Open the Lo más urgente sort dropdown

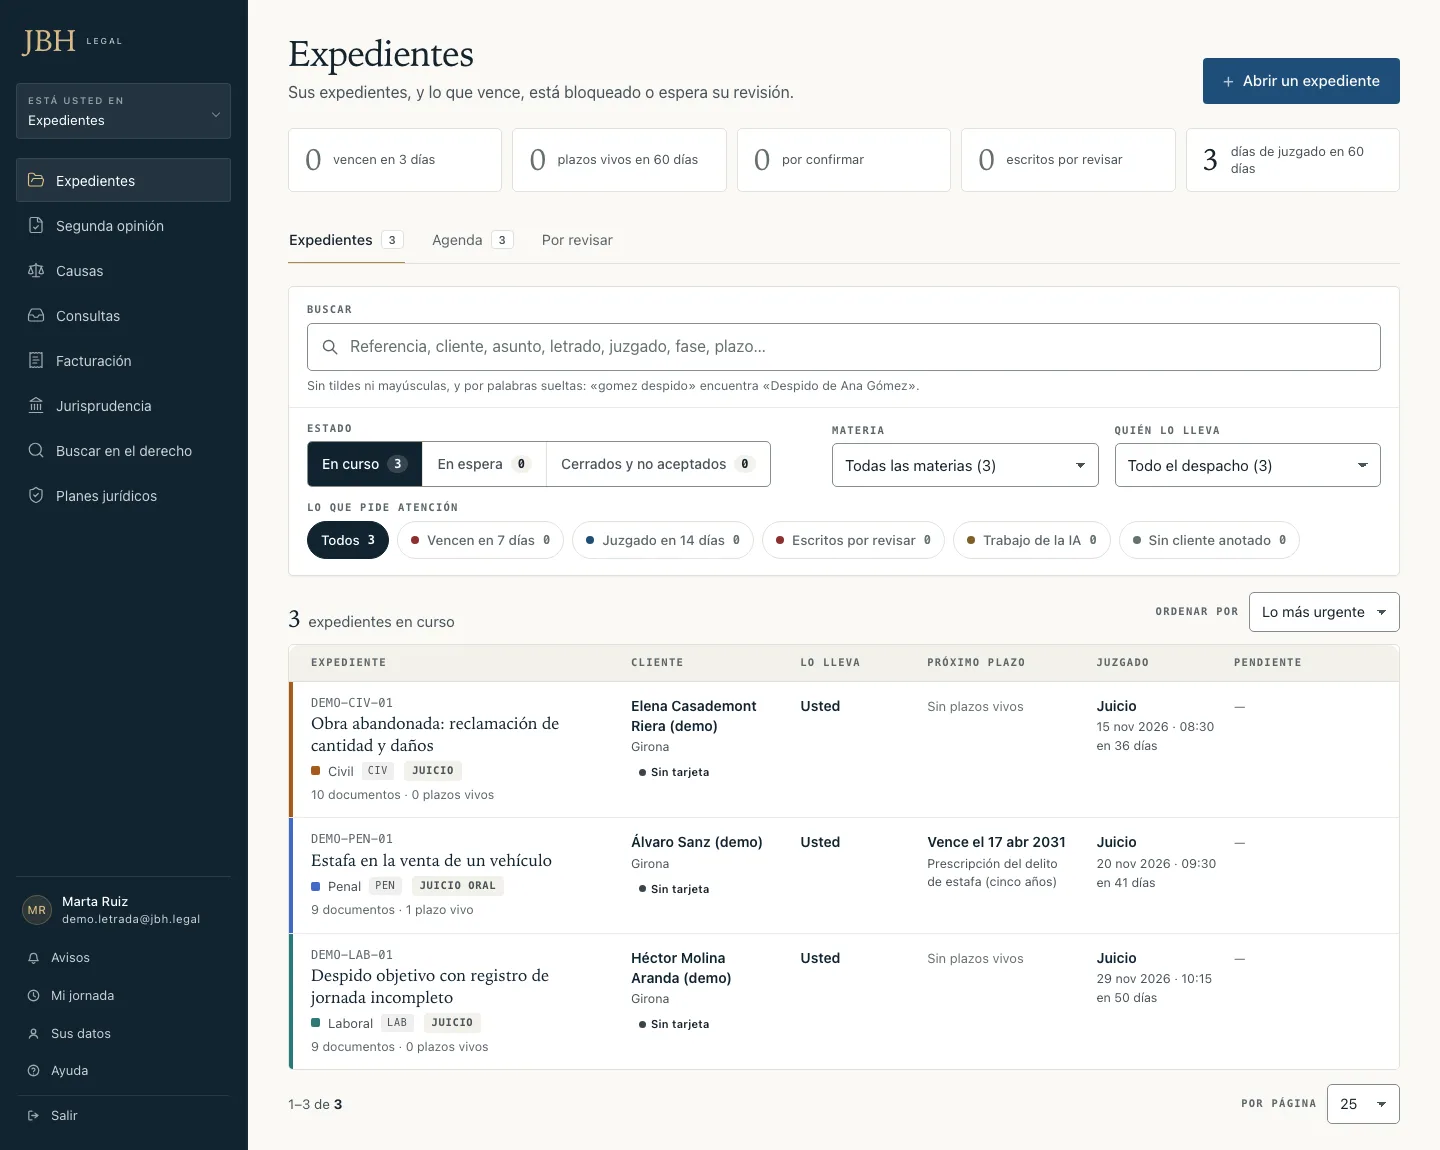click(1324, 612)
